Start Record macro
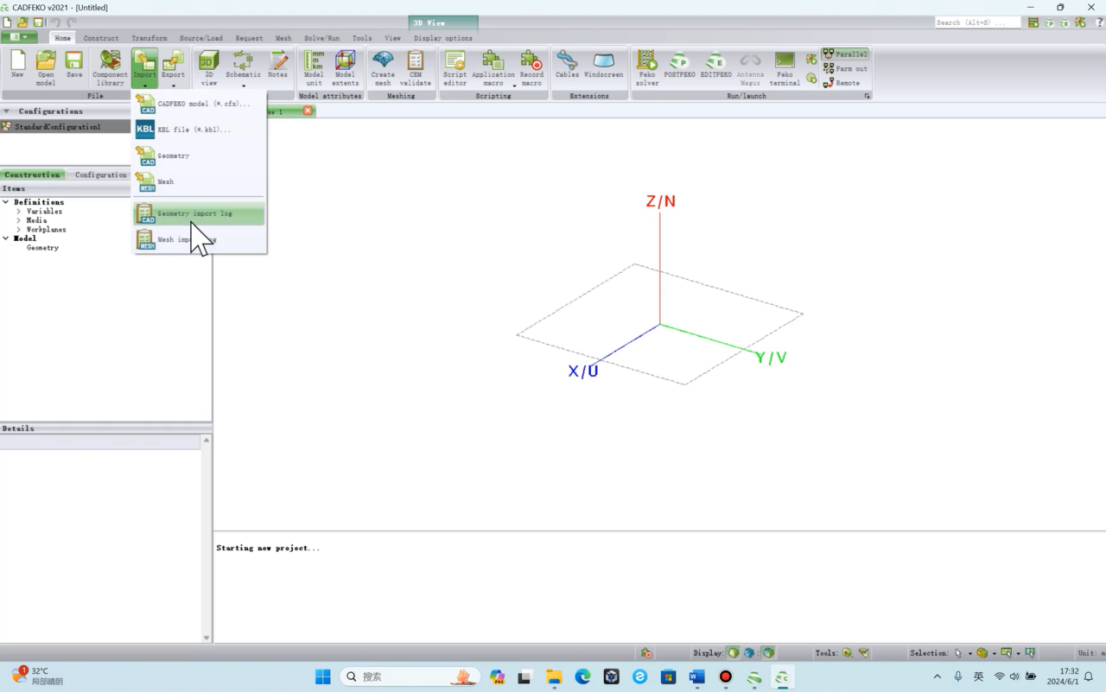The width and height of the screenshot is (1106, 692). pyautogui.click(x=532, y=68)
